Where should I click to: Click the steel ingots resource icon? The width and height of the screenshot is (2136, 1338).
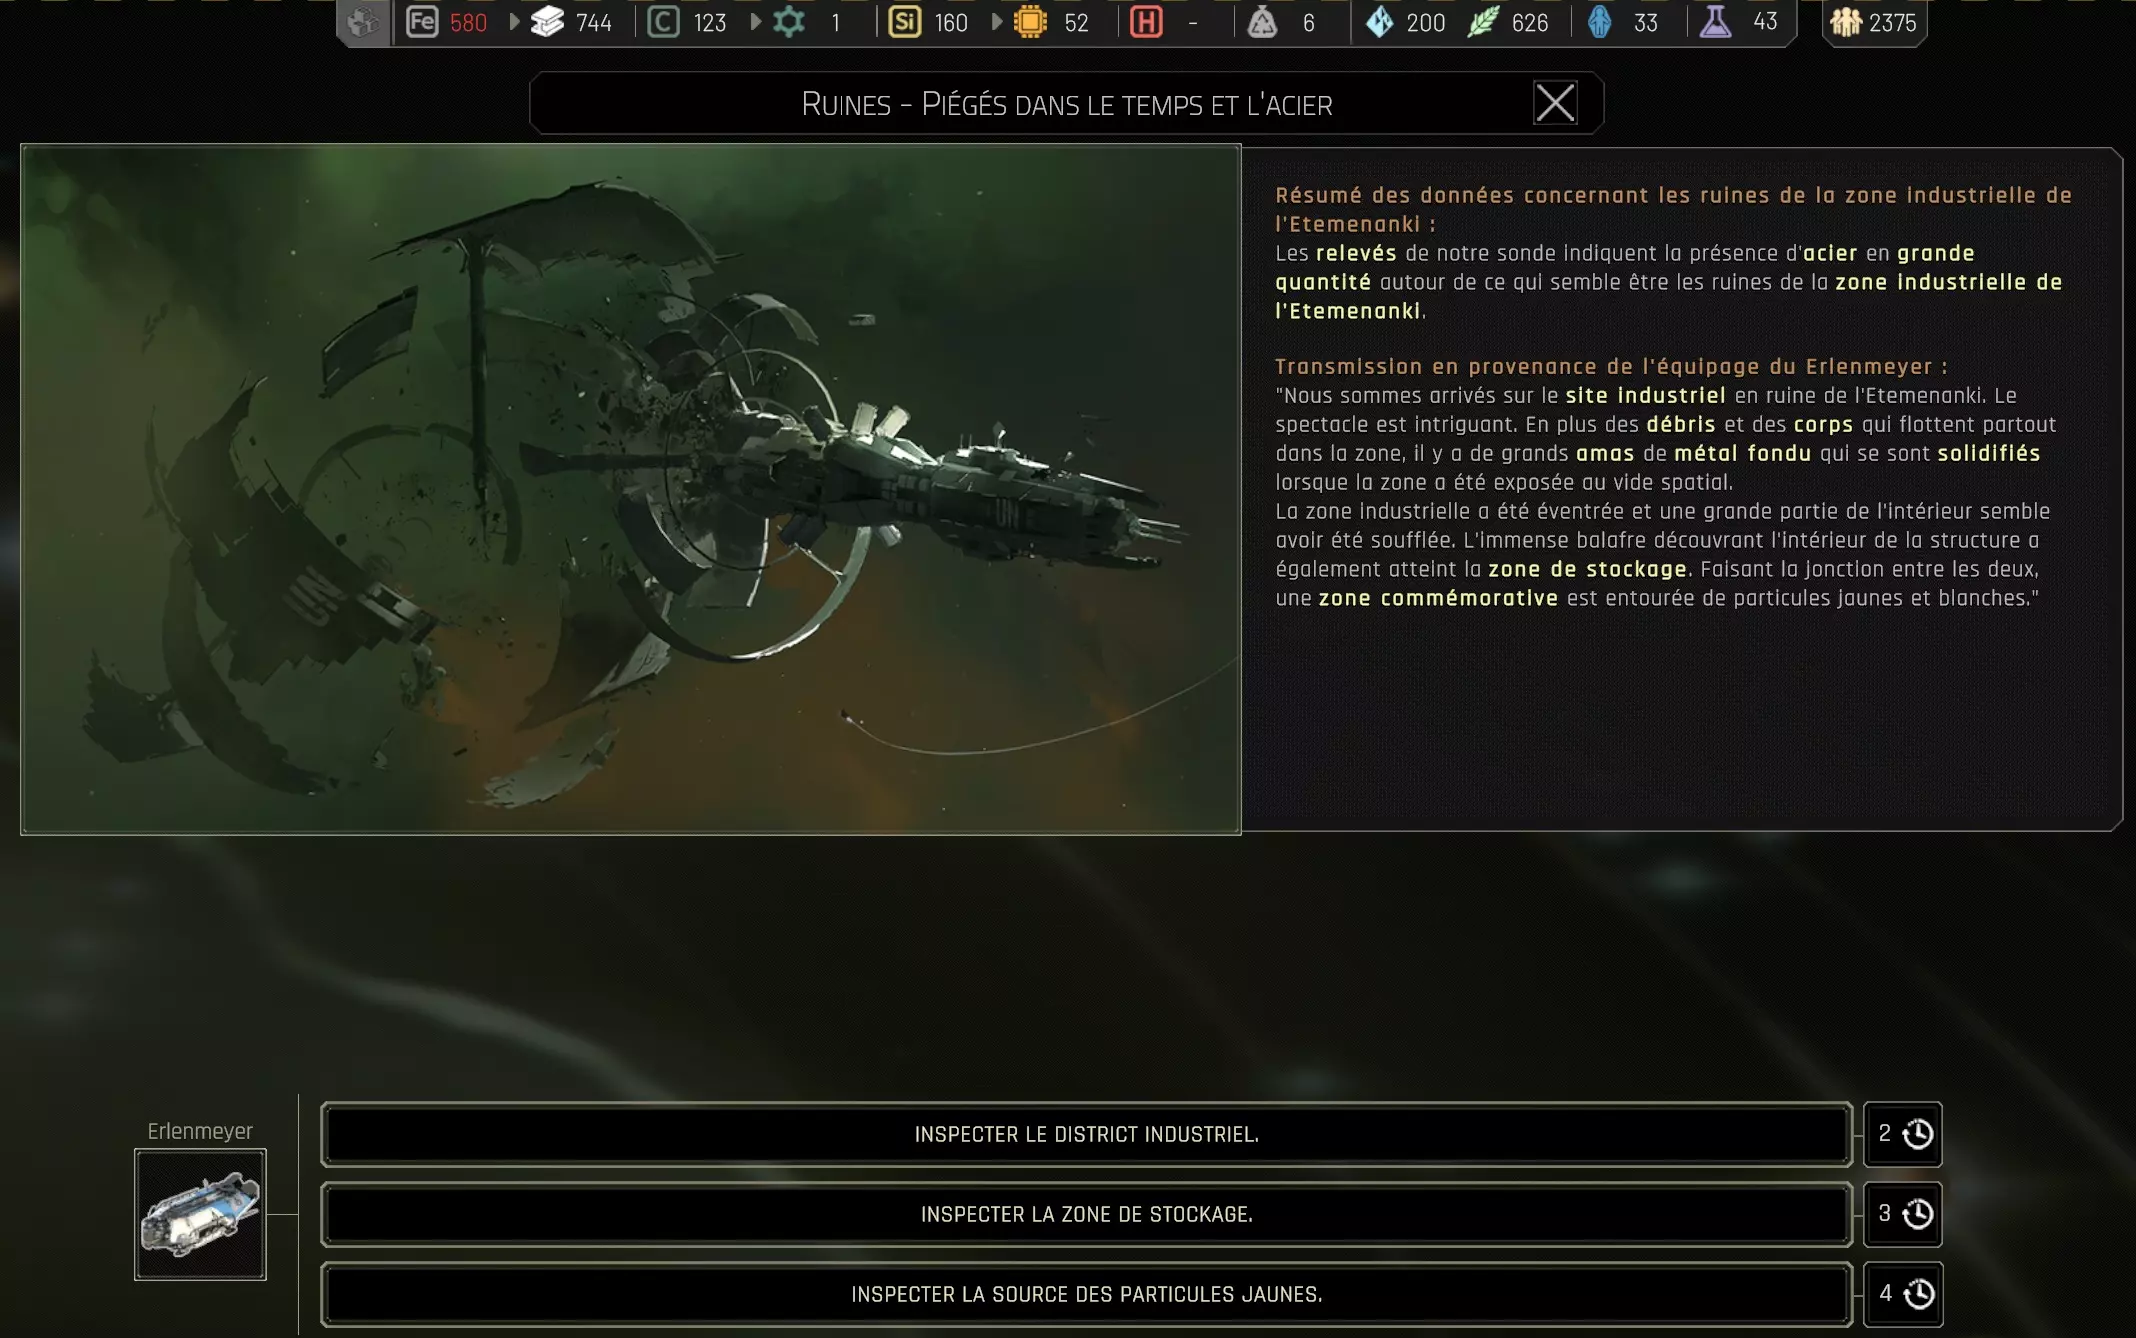coord(547,22)
